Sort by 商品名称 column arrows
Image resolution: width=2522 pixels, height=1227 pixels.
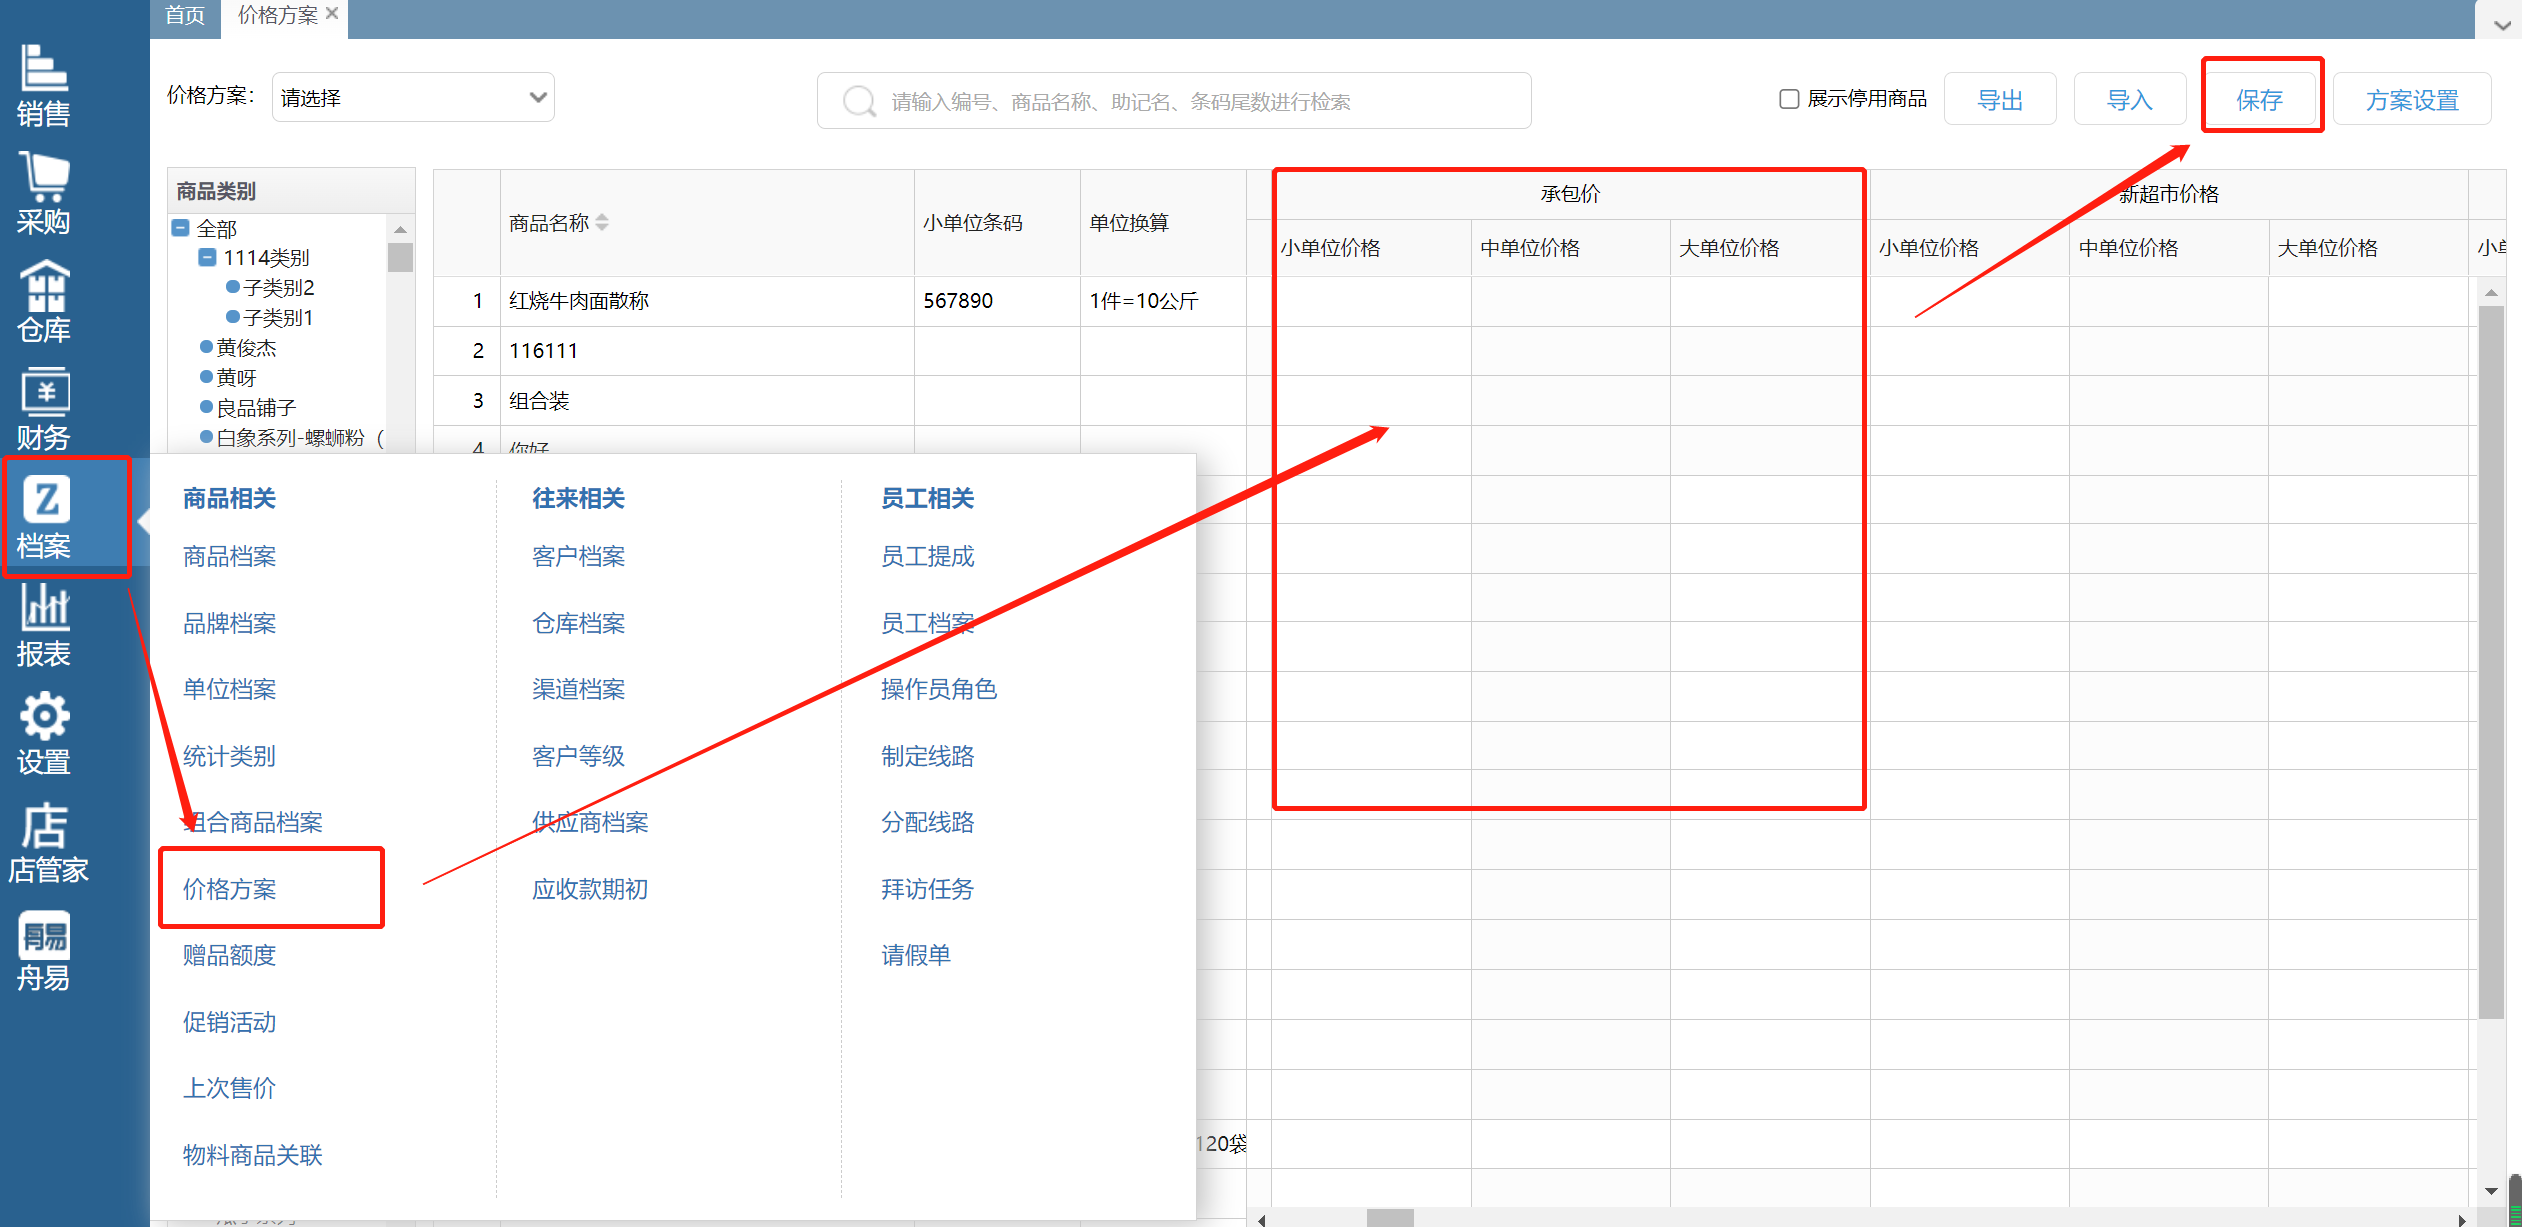(602, 222)
